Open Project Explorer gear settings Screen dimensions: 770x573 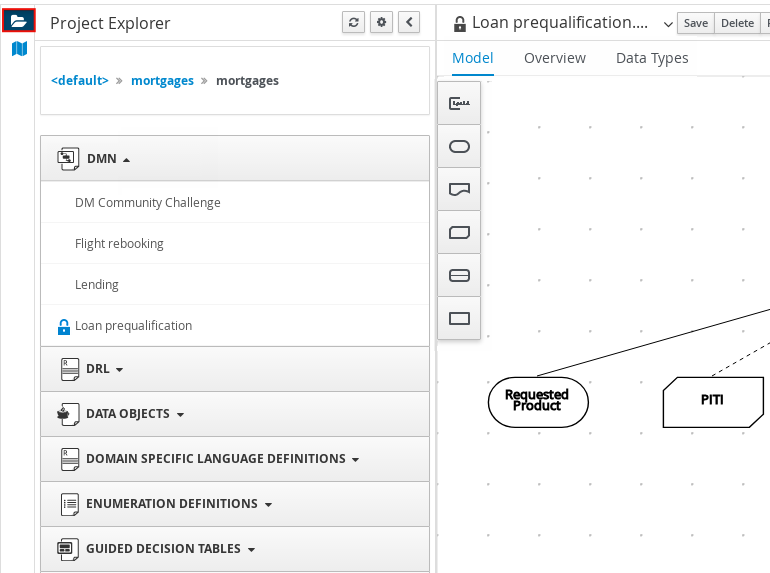[381, 23]
